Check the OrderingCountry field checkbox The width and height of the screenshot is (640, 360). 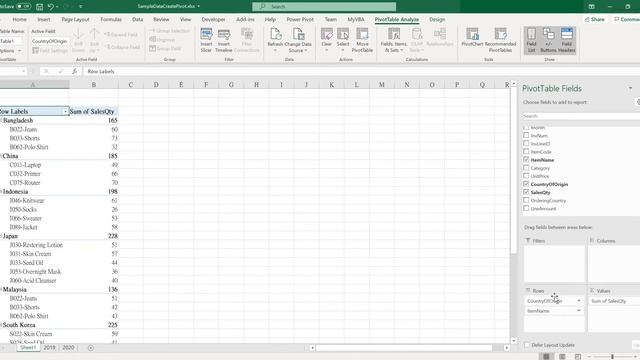526,200
